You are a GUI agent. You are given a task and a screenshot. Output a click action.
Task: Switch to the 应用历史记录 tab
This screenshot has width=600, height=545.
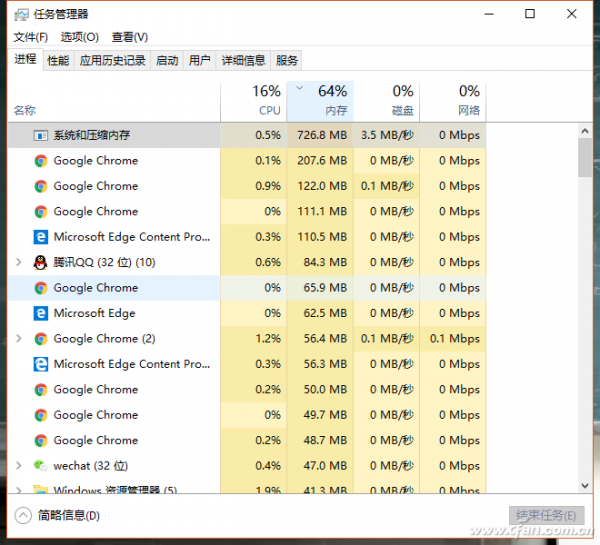[x=112, y=60]
